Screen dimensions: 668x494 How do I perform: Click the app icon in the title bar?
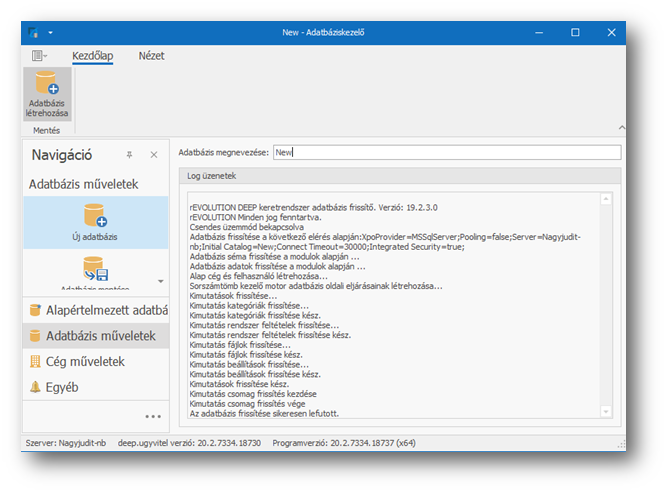[34, 32]
